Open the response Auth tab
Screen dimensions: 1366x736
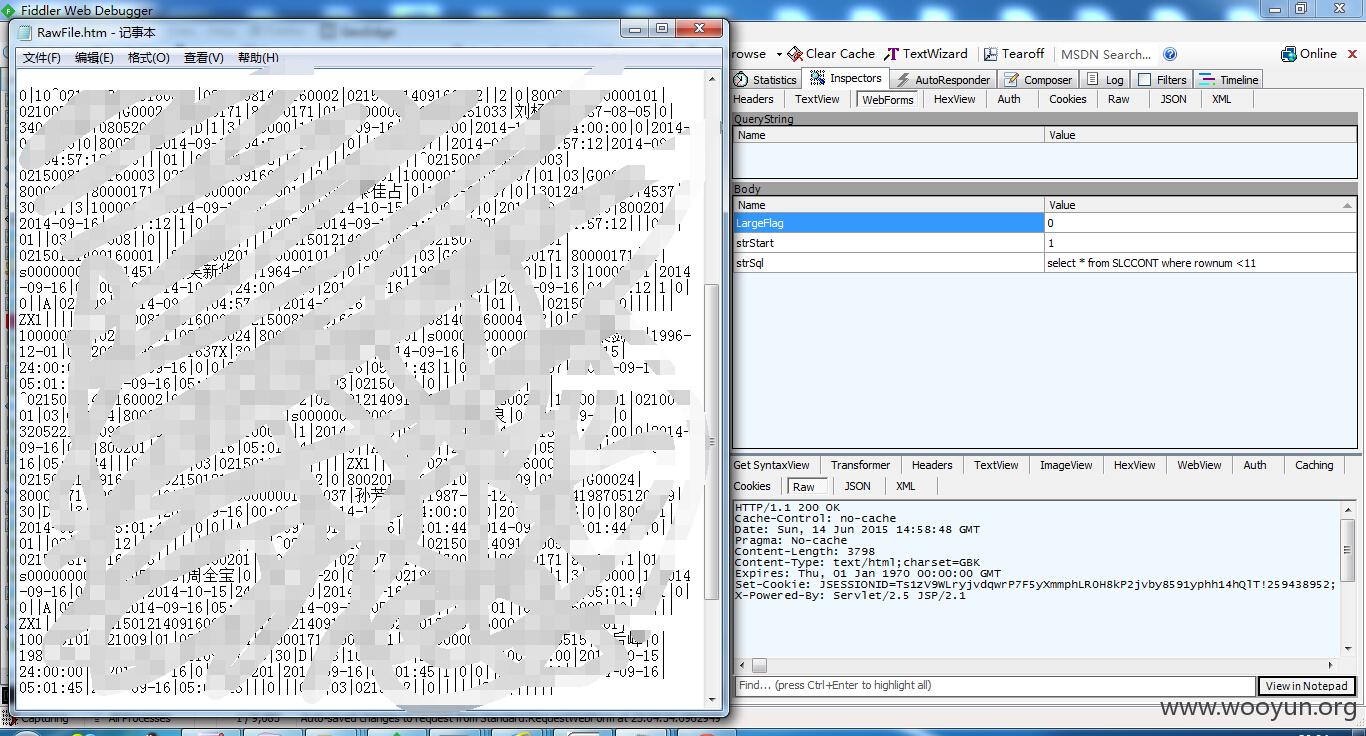(1255, 465)
